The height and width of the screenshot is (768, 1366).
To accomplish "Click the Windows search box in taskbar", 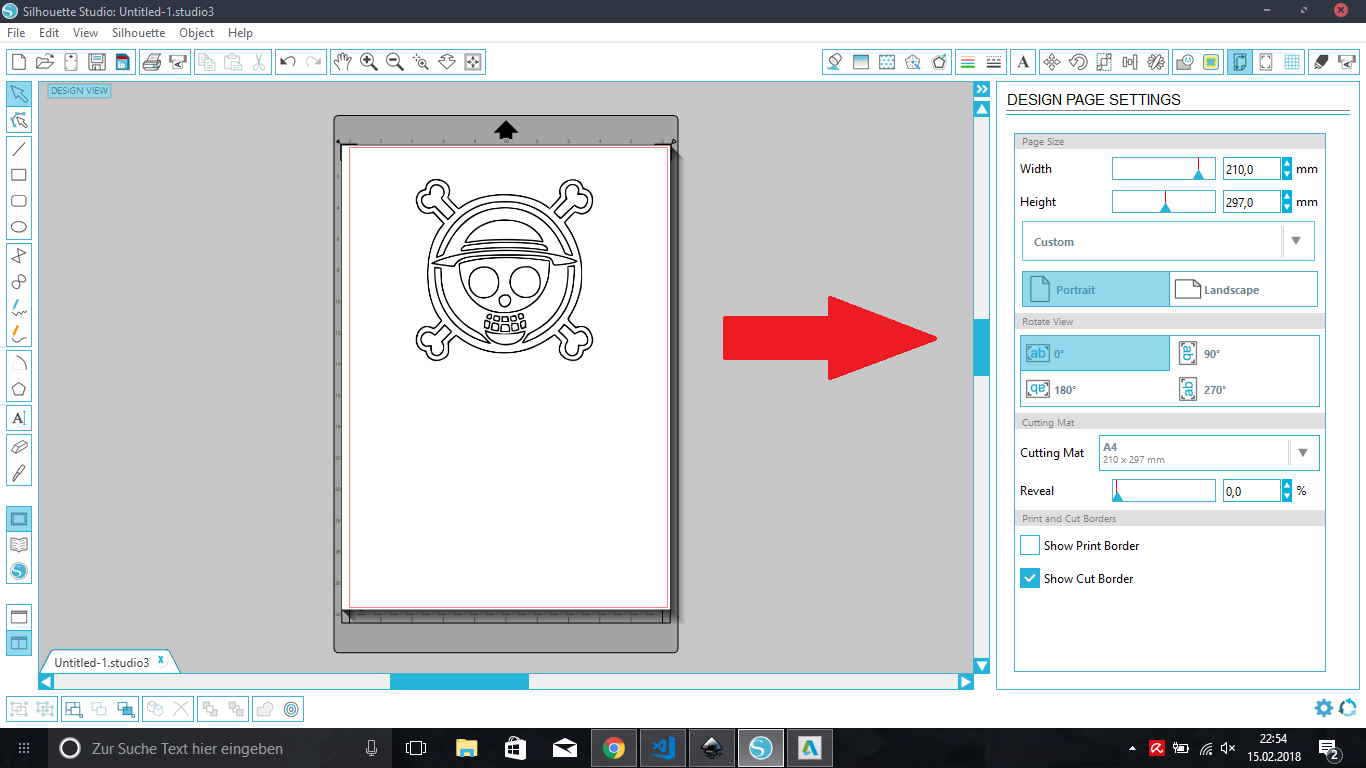I will 220,748.
